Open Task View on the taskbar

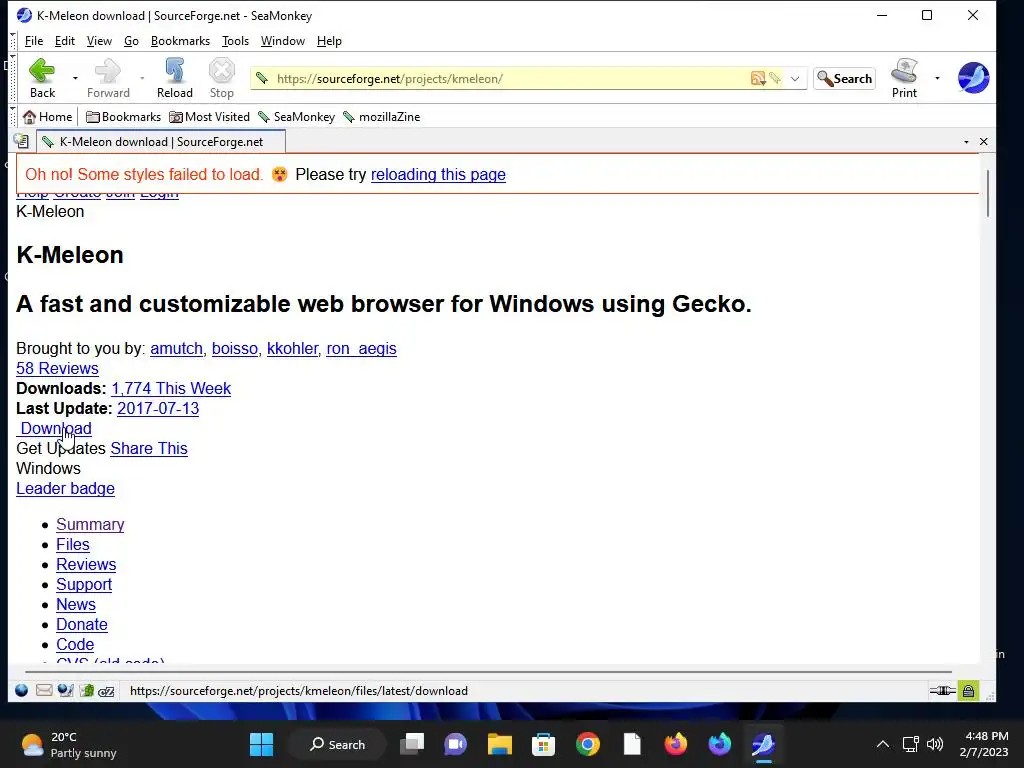pyautogui.click(x=412, y=744)
